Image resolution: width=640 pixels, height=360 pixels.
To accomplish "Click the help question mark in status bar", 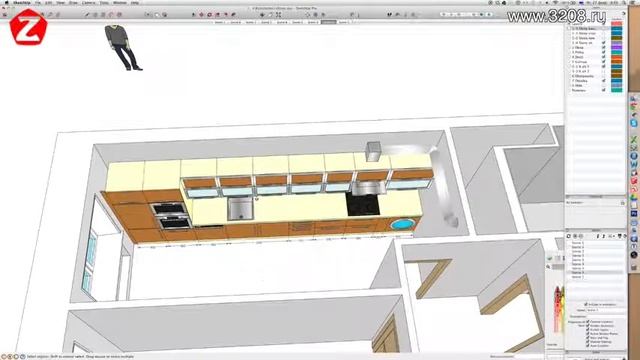I will tap(22, 356).
